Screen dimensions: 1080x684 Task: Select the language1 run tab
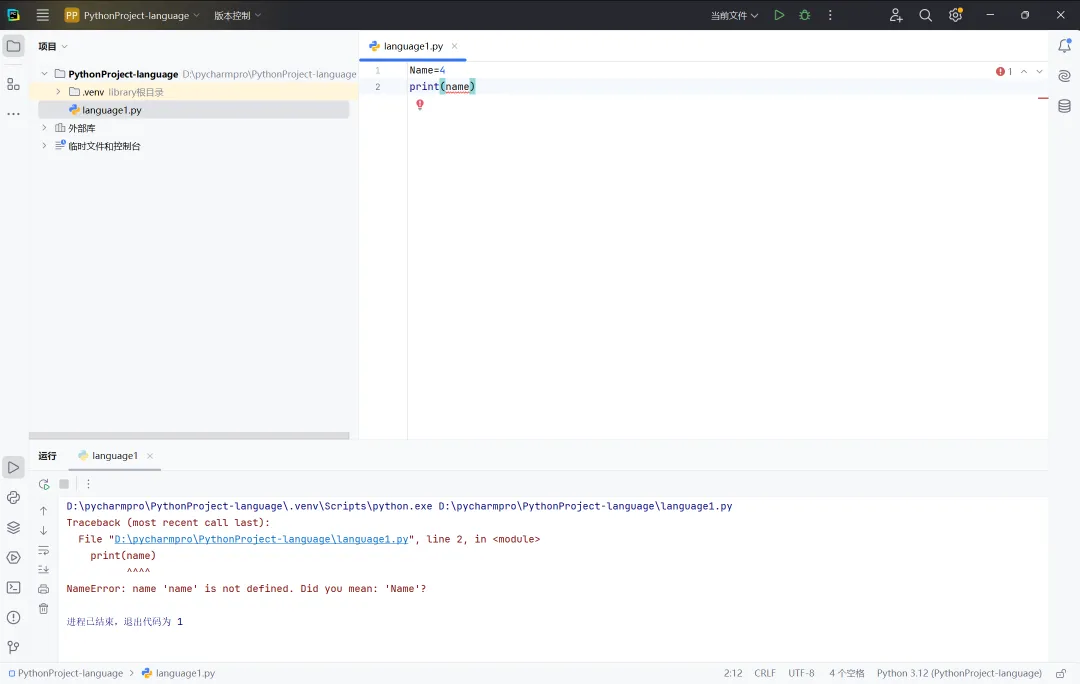(114, 456)
